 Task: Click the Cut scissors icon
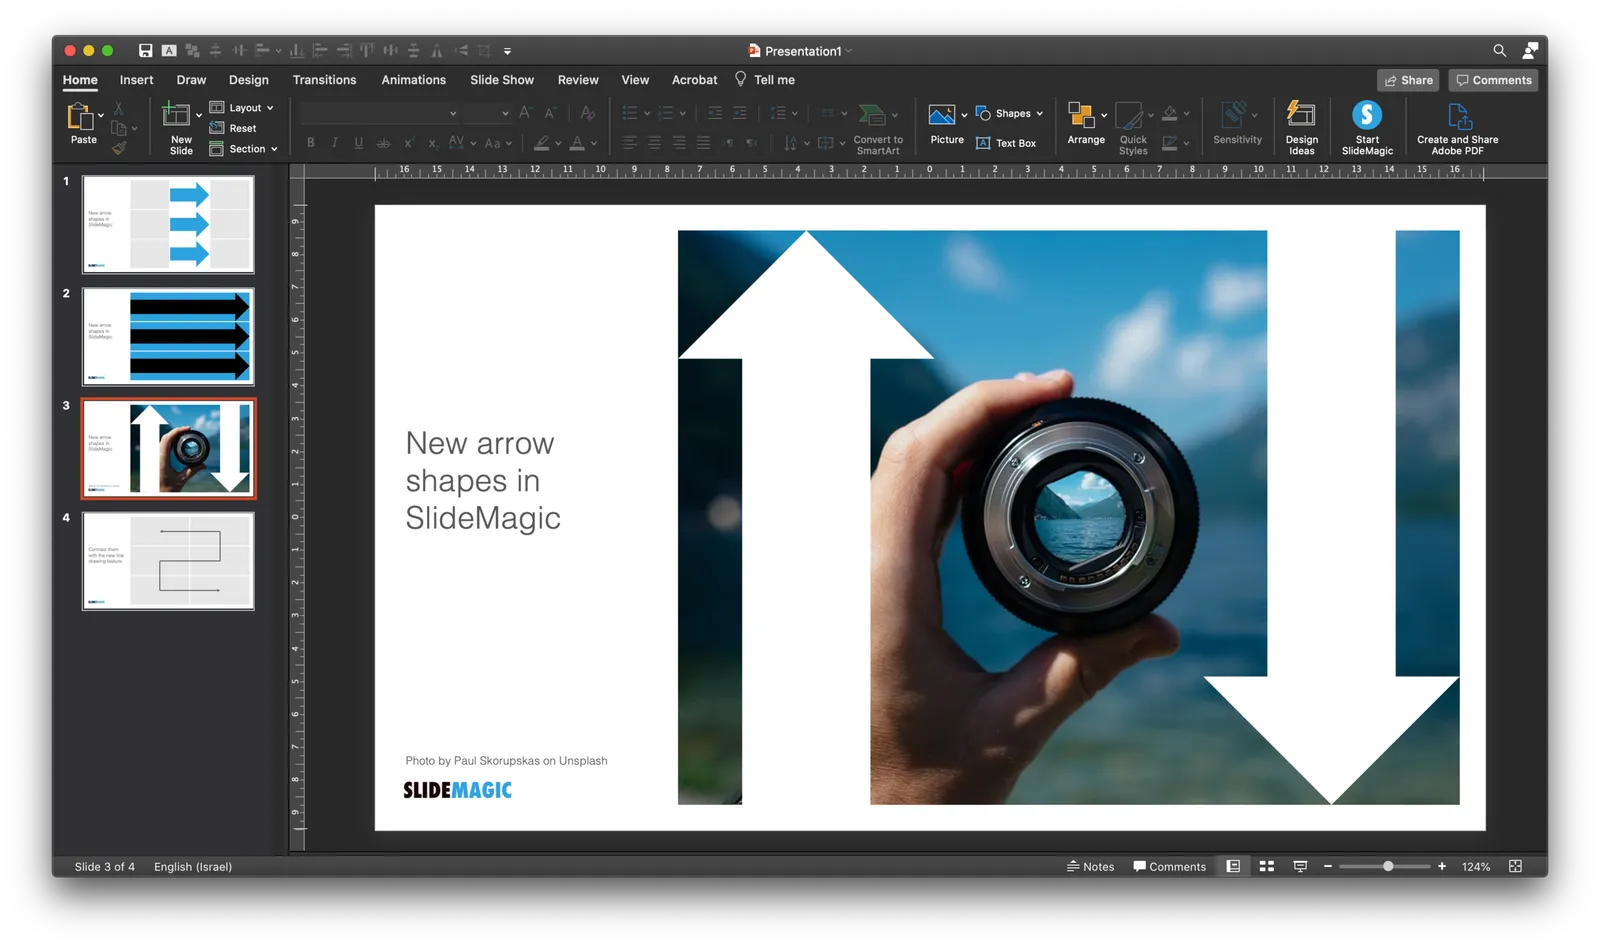pyautogui.click(x=118, y=107)
